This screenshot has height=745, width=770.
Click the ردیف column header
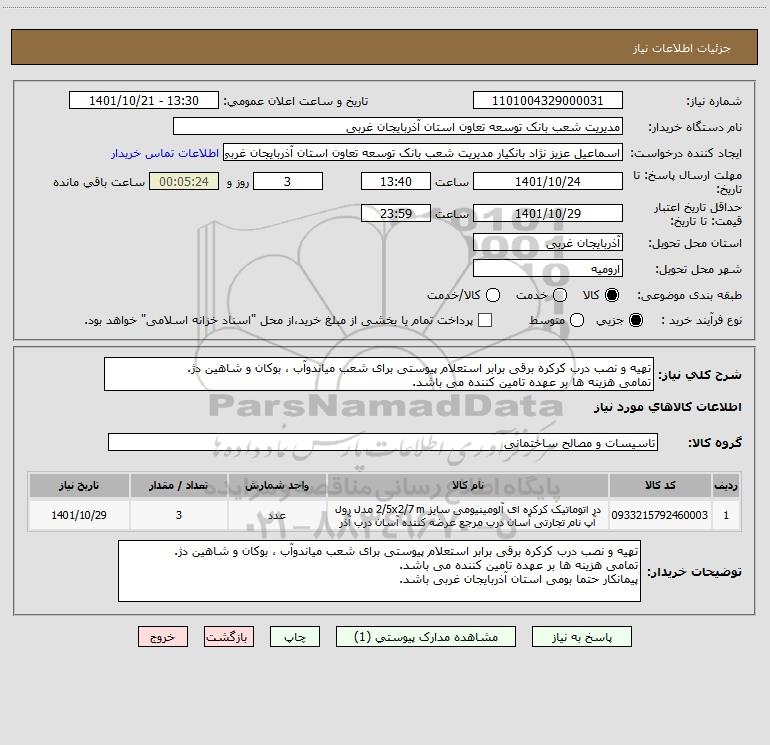coord(726,485)
